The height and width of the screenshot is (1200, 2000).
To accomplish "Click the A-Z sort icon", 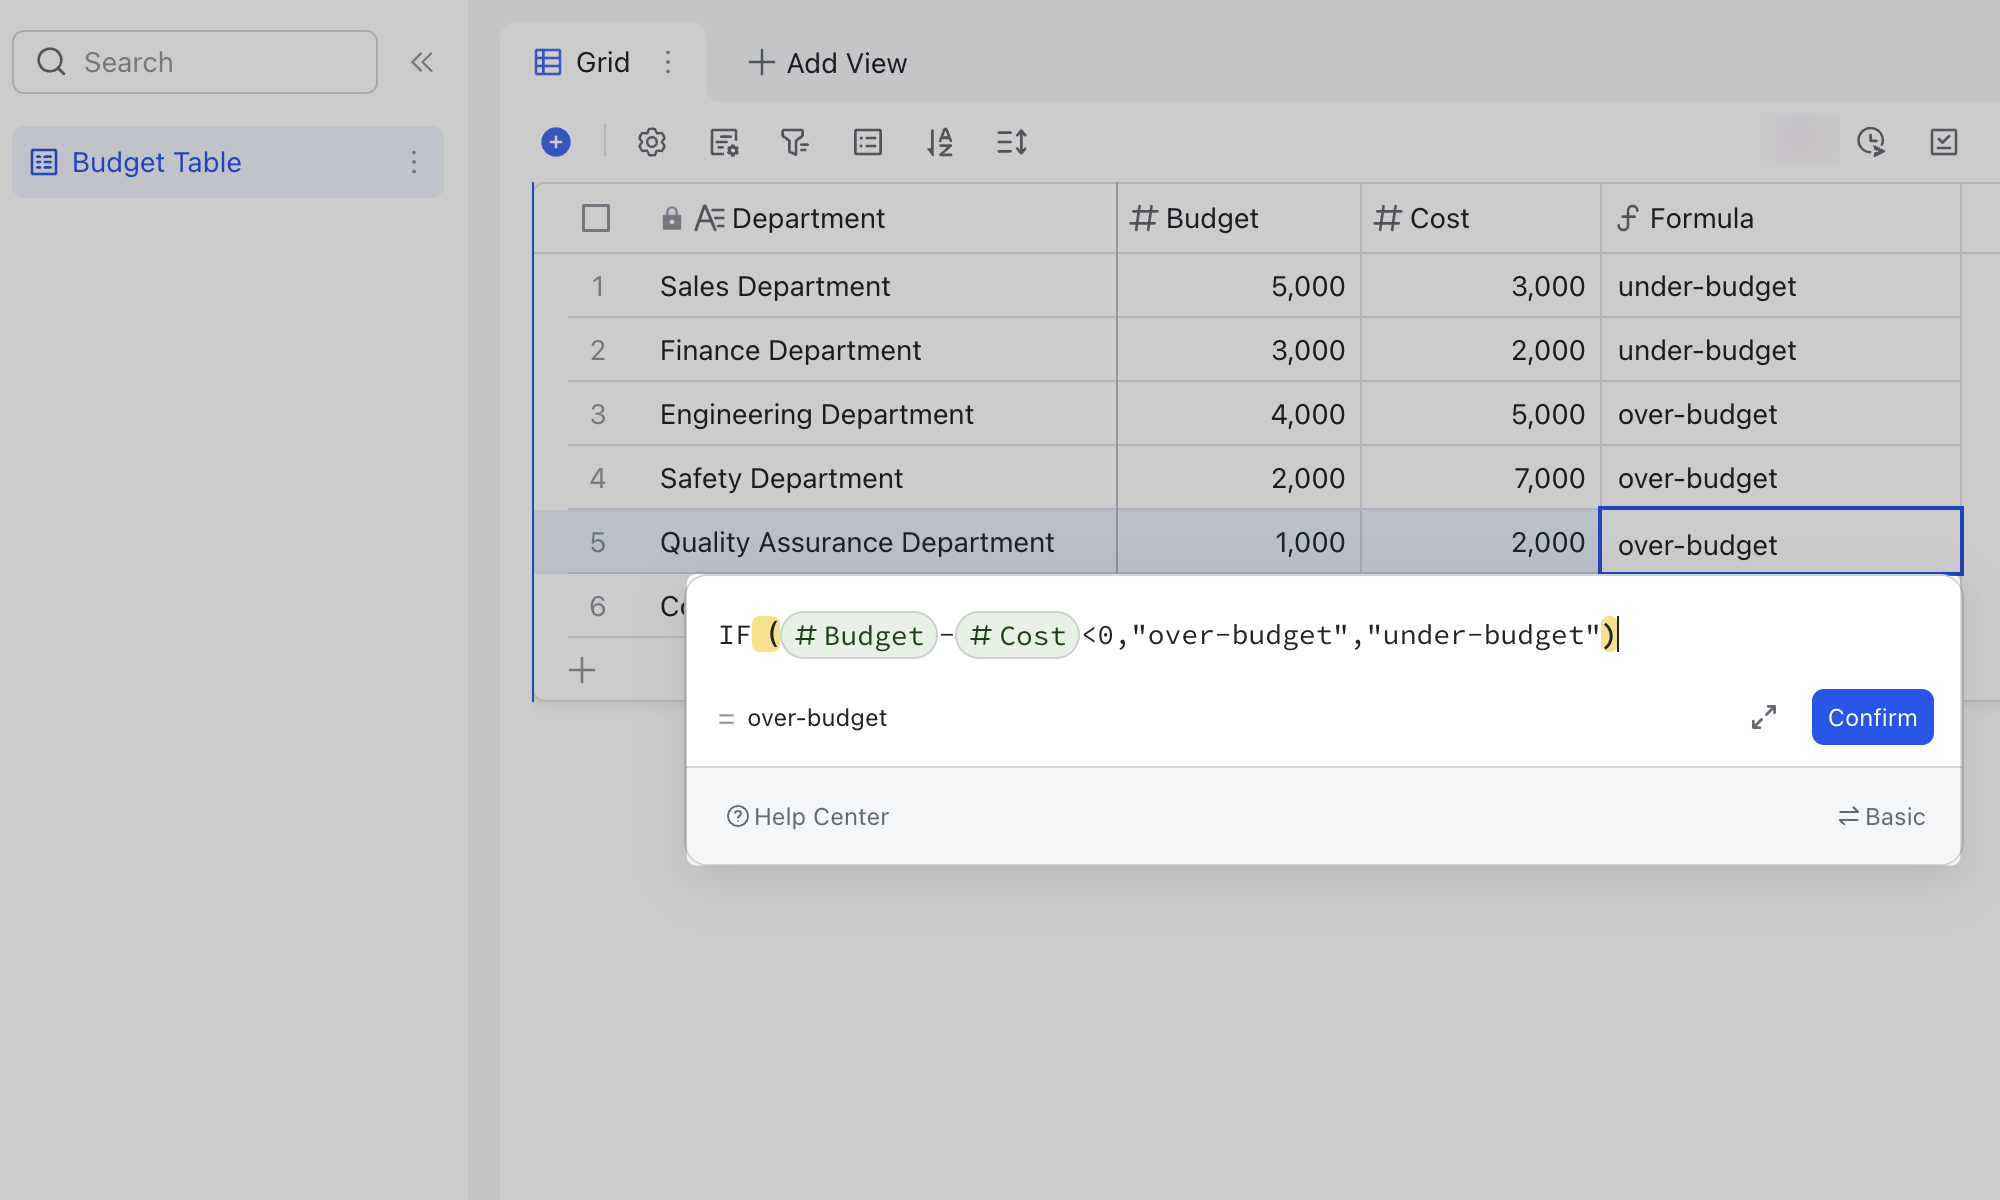I will pos(939,142).
